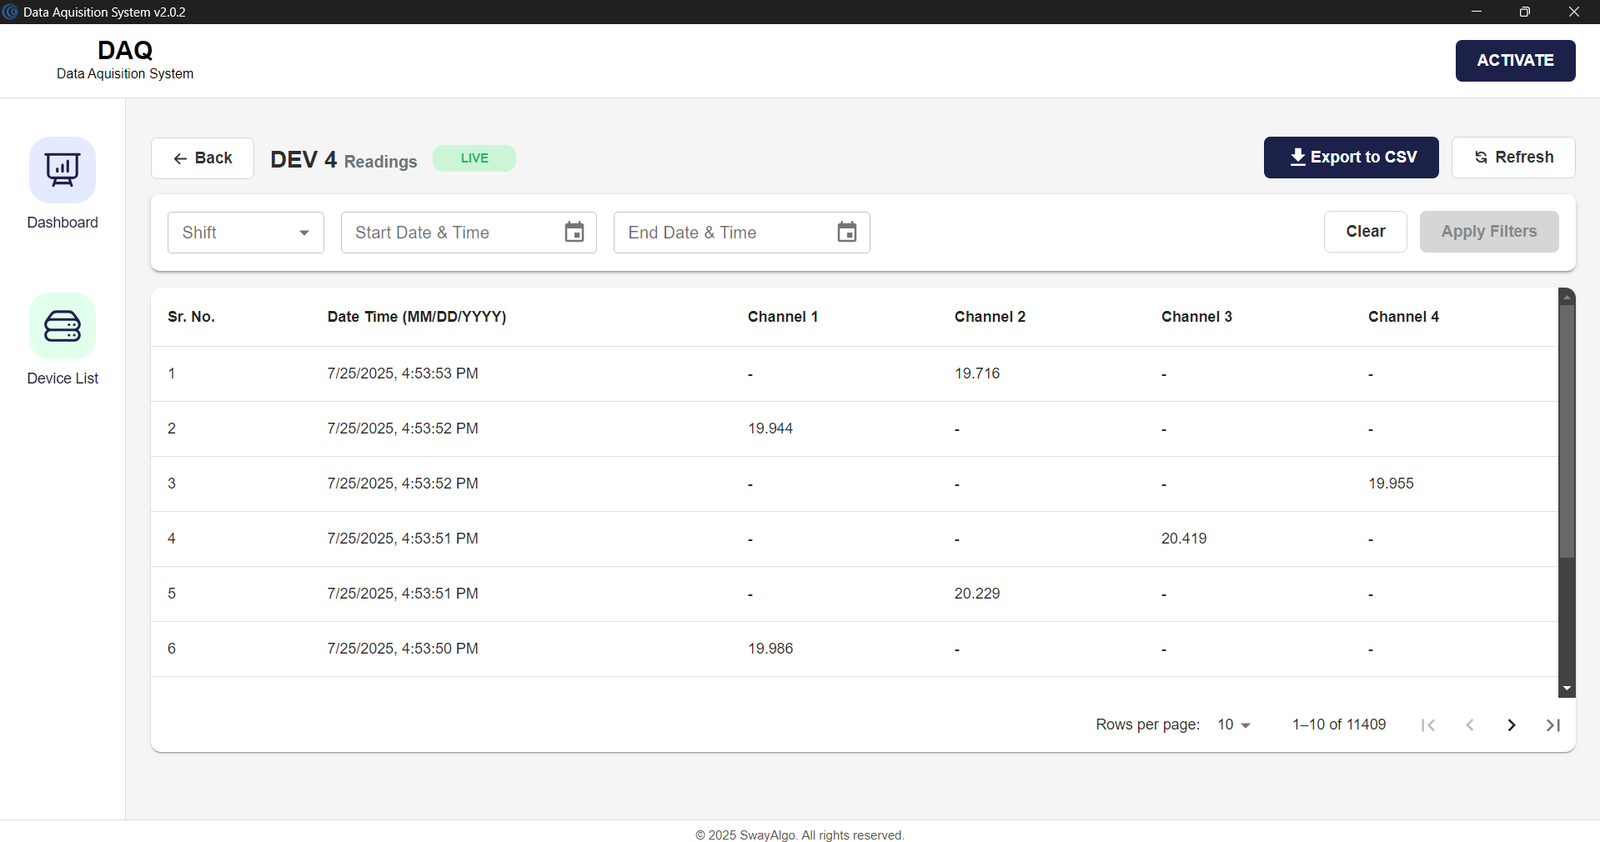Go to next page of readings
Image resolution: width=1600 pixels, height=842 pixels.
1511,725
